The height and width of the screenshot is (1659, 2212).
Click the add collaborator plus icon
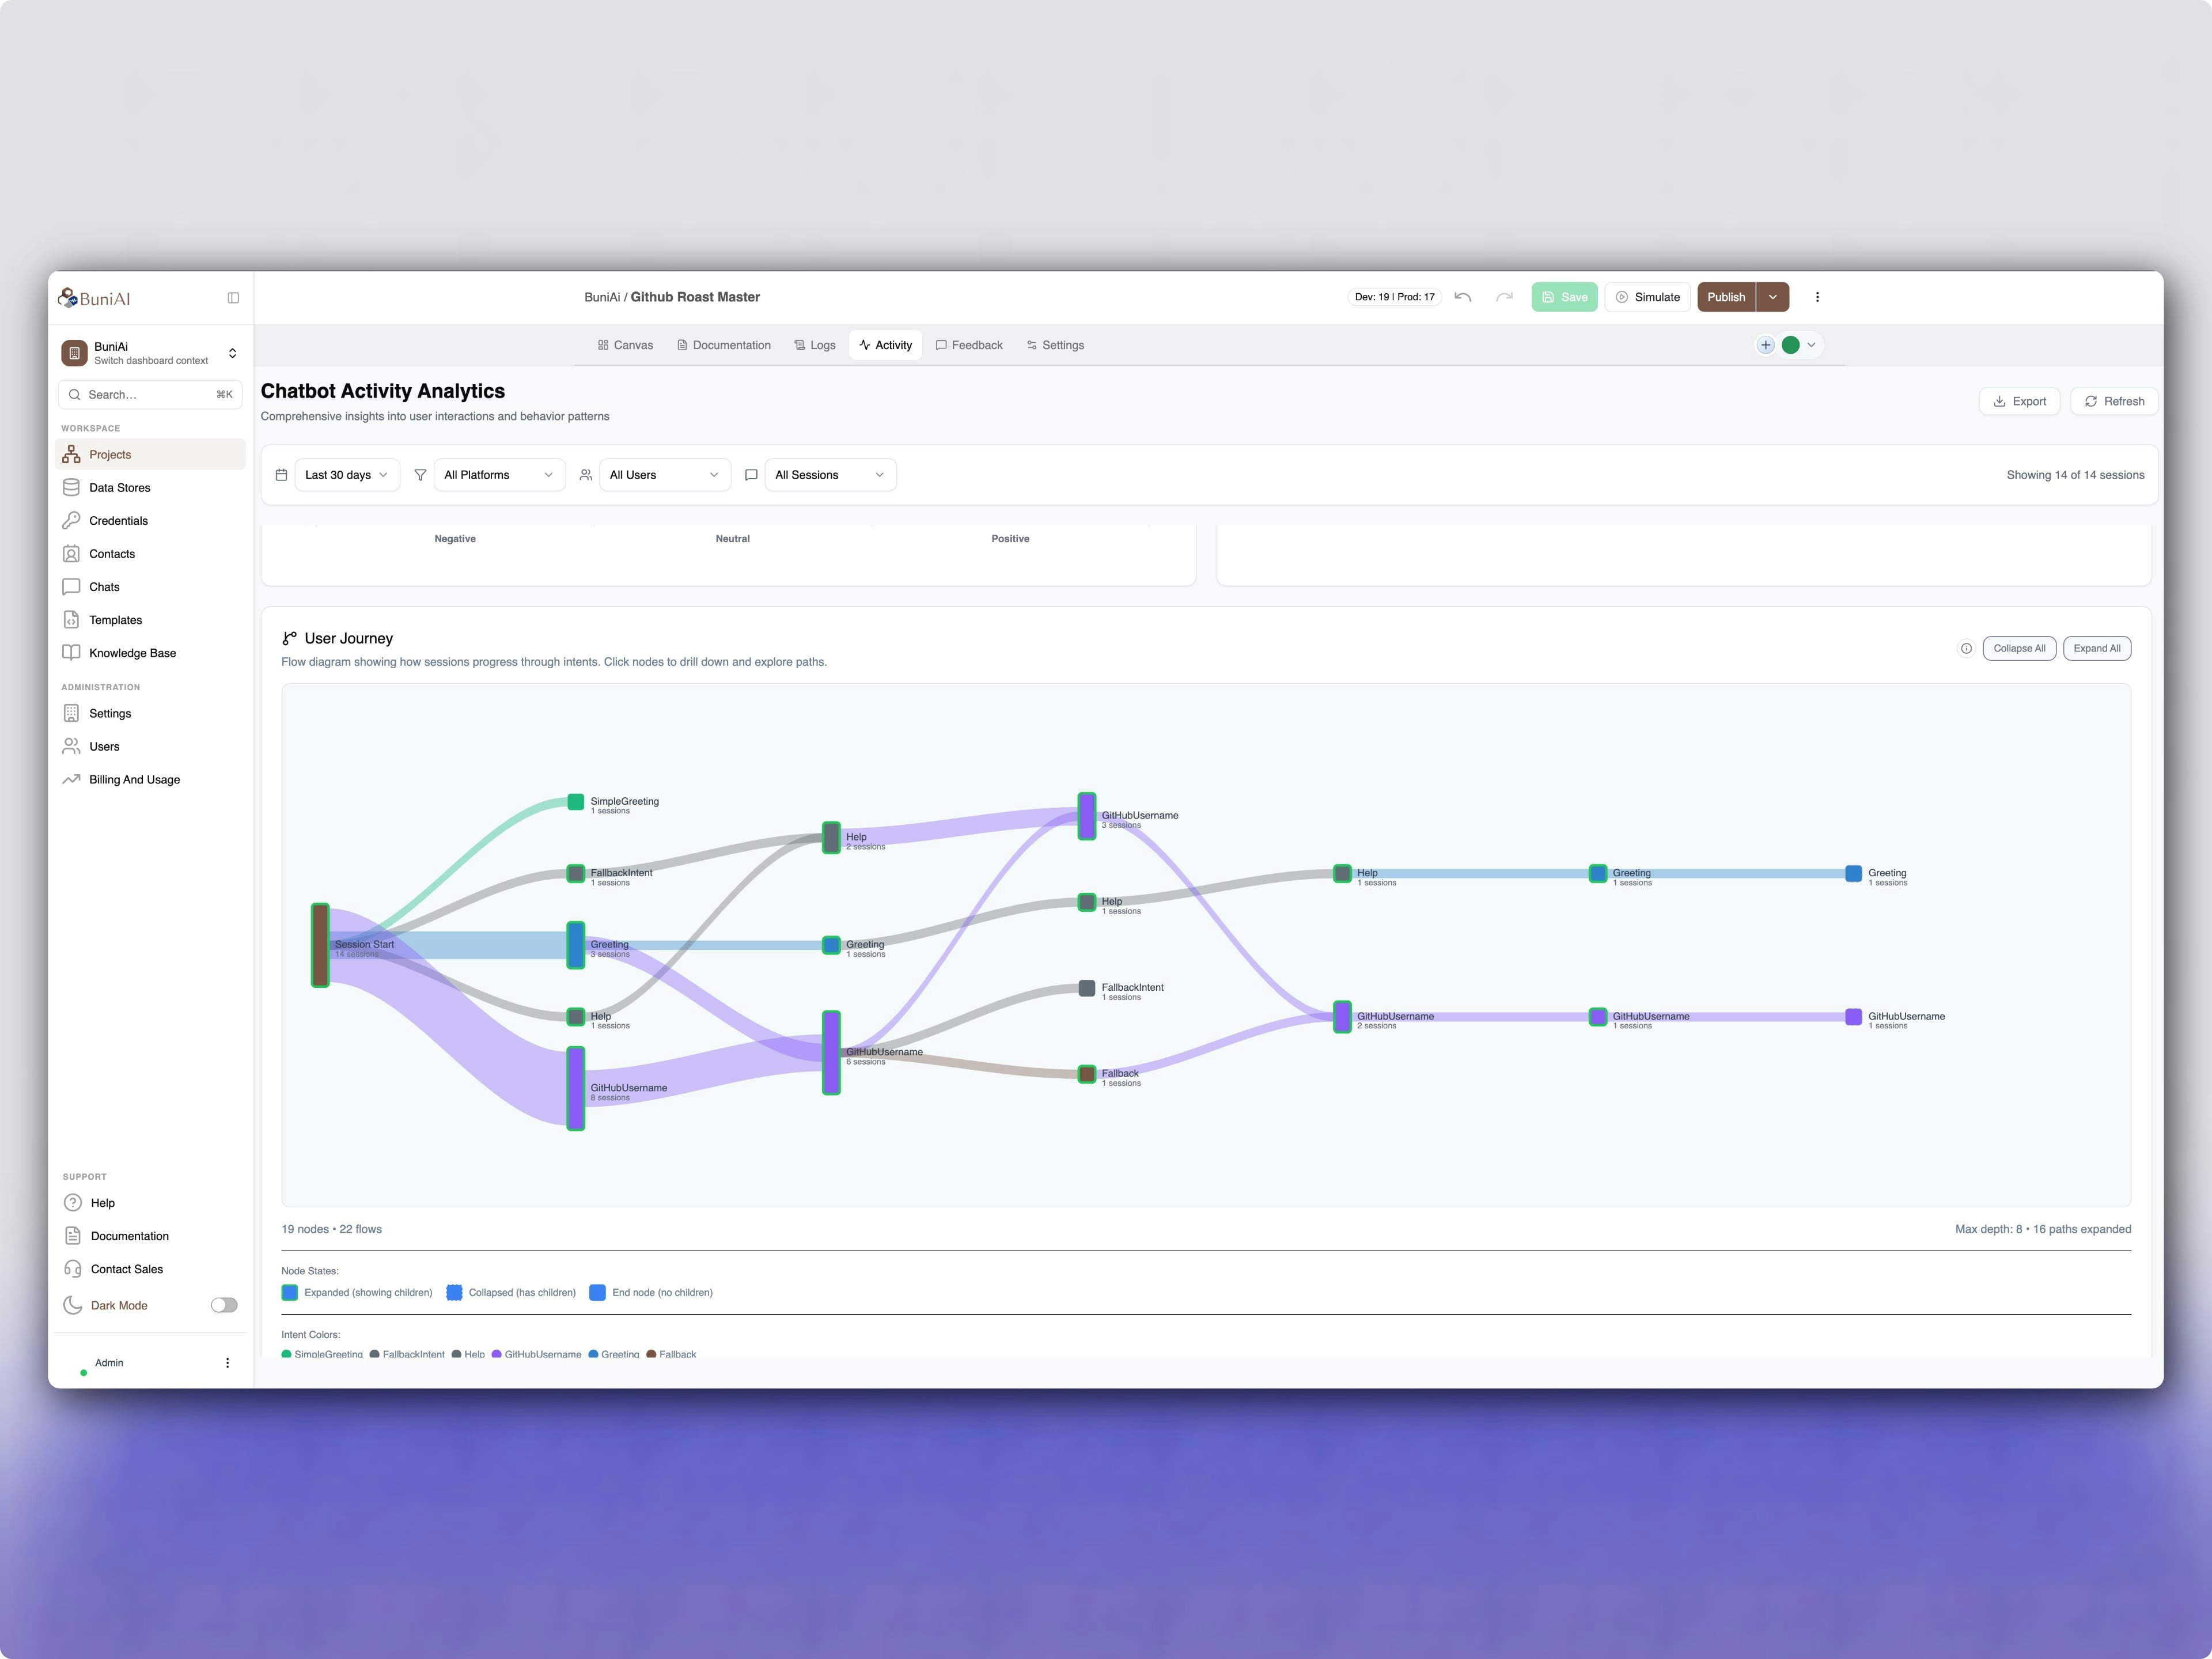[x=1766, y=345]
